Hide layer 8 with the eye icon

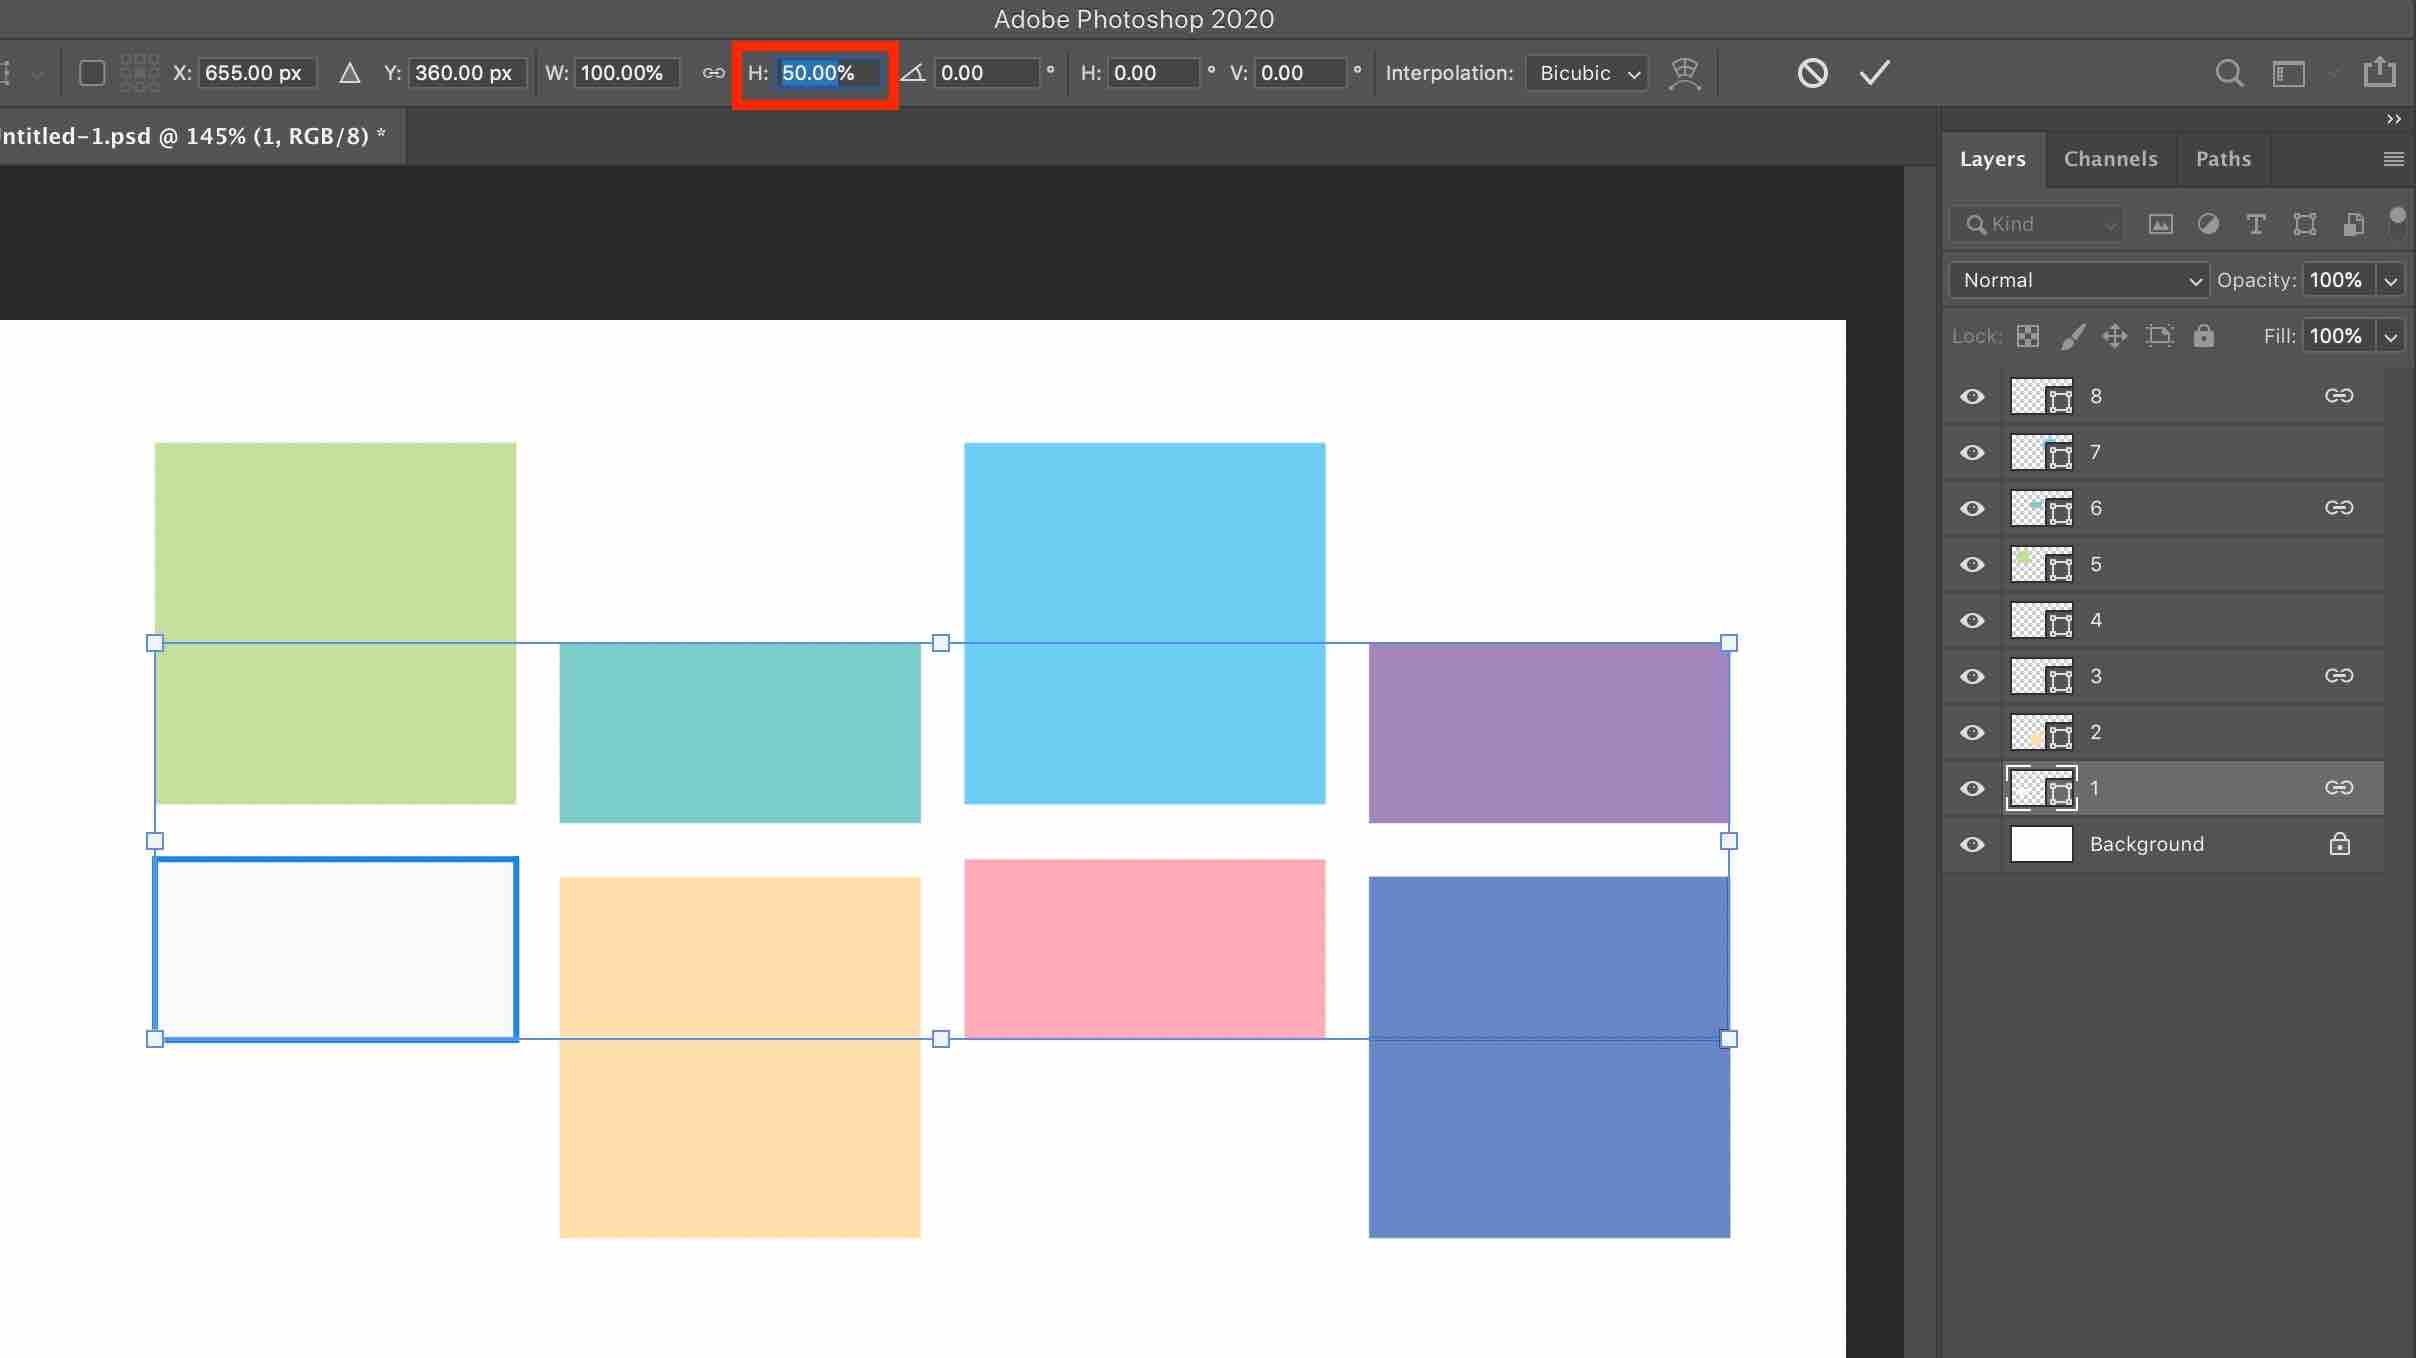point(1972,397)
